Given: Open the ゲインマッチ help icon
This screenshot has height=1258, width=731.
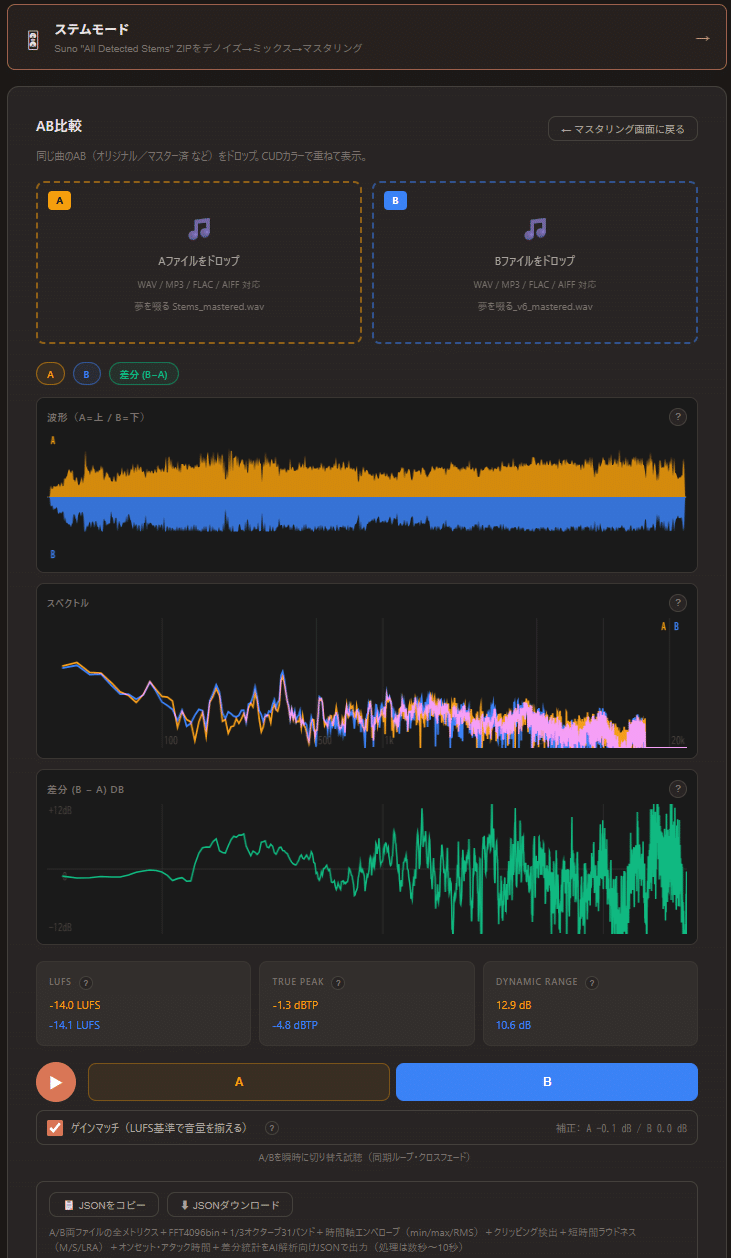Looking at the screenshot, I should tap(272, 1128).
